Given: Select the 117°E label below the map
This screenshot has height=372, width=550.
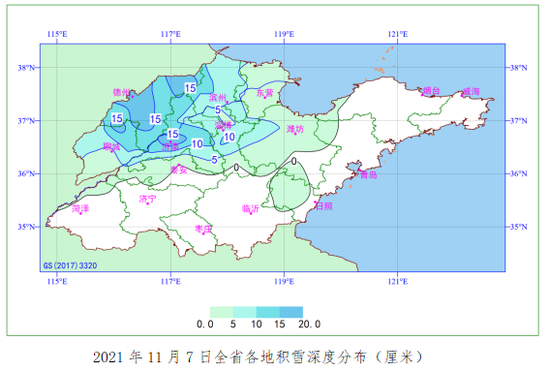Looking at the screenshot, I should click(171, 282).
